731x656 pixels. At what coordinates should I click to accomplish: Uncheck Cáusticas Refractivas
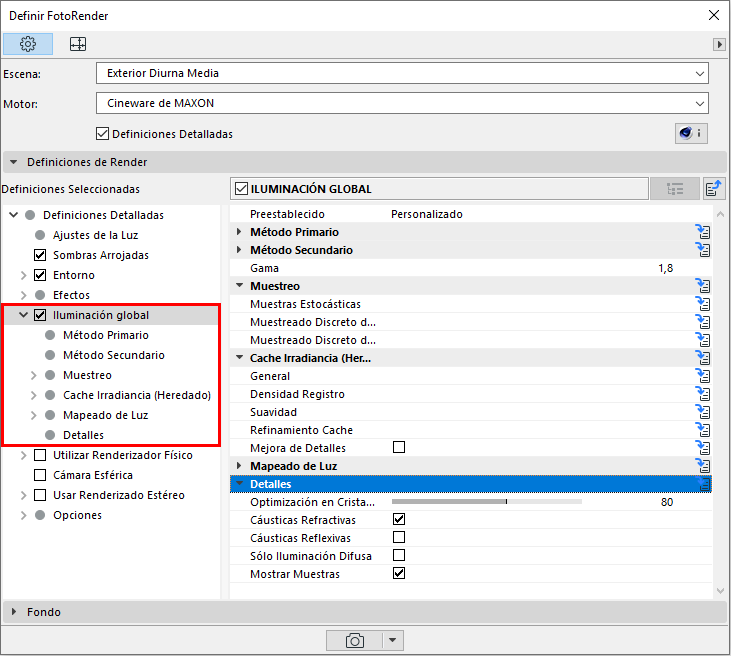click(x=399, y=519)
